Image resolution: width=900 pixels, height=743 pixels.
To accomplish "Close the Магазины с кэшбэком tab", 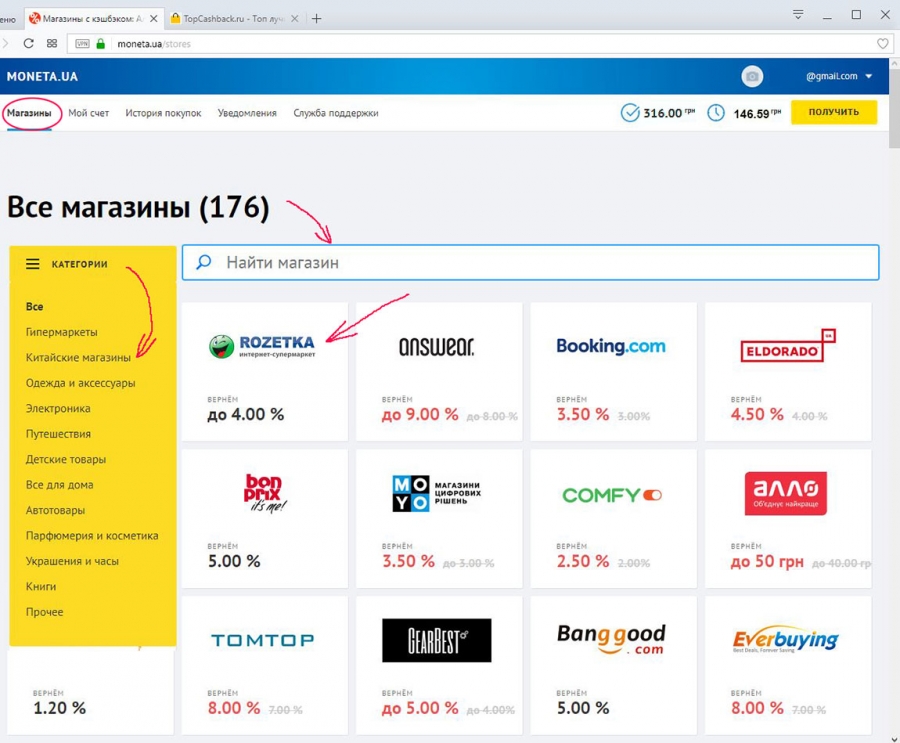I will point(154,19).
